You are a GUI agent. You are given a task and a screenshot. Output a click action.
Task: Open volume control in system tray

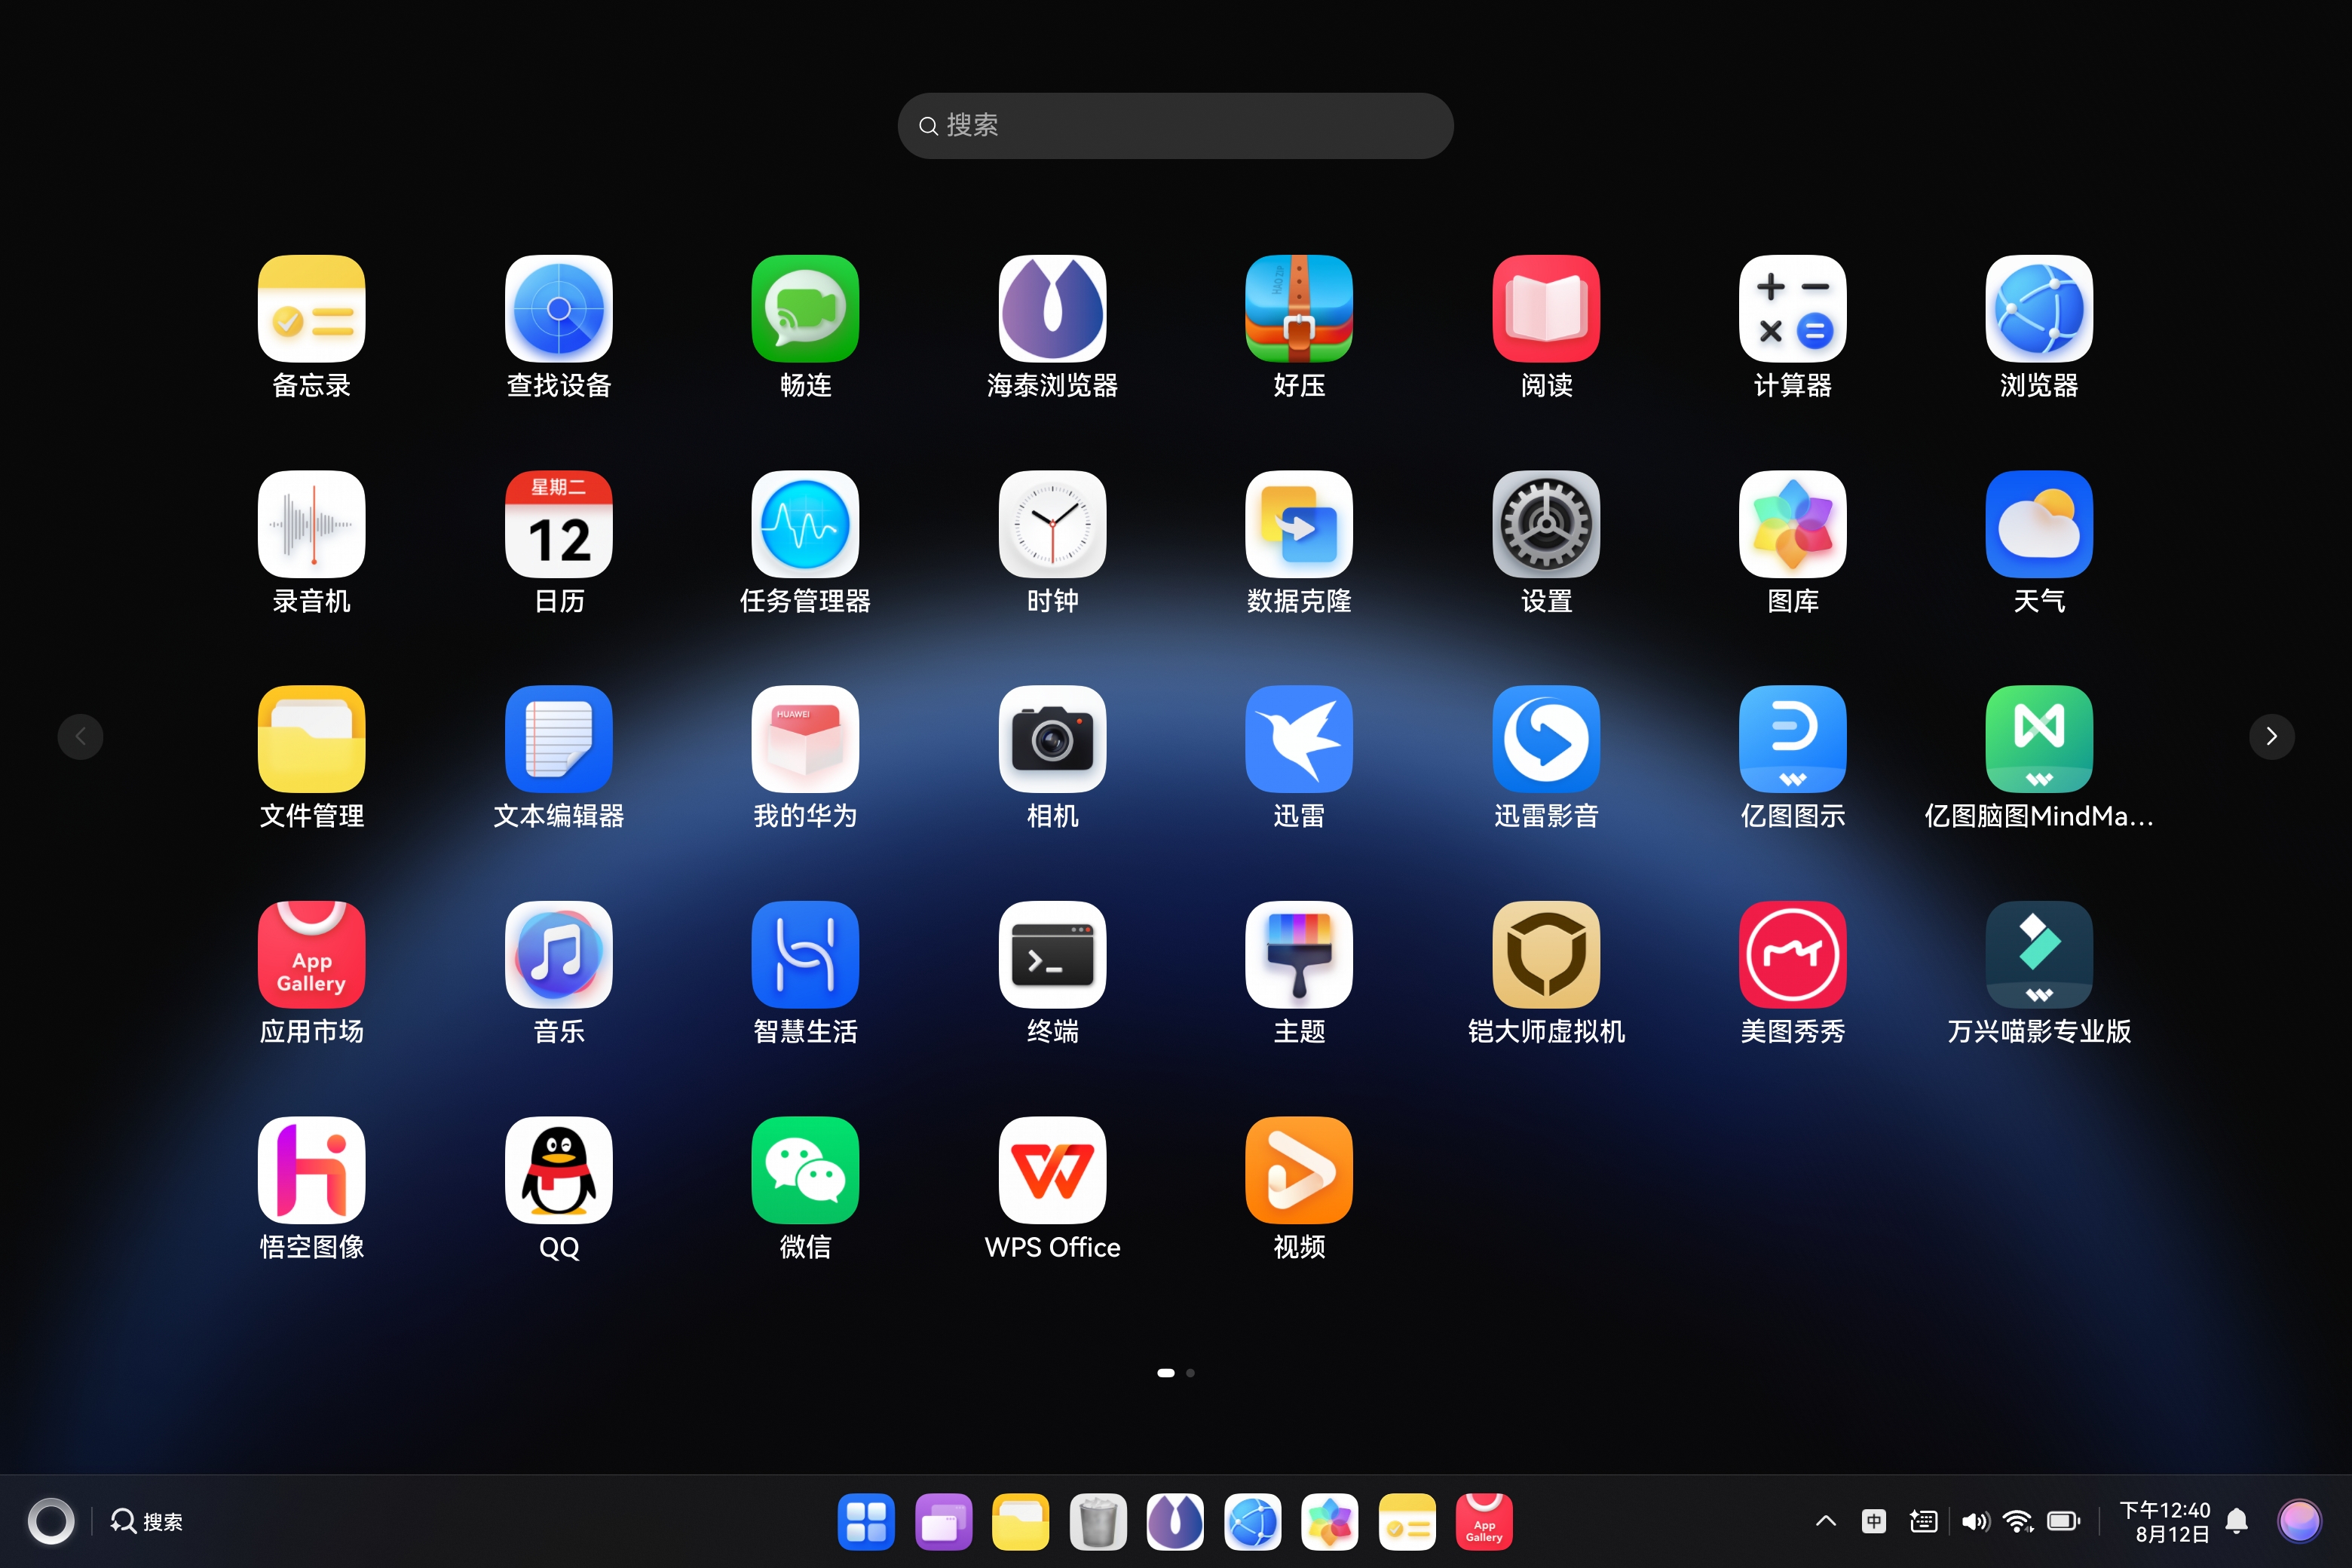1974,1521
